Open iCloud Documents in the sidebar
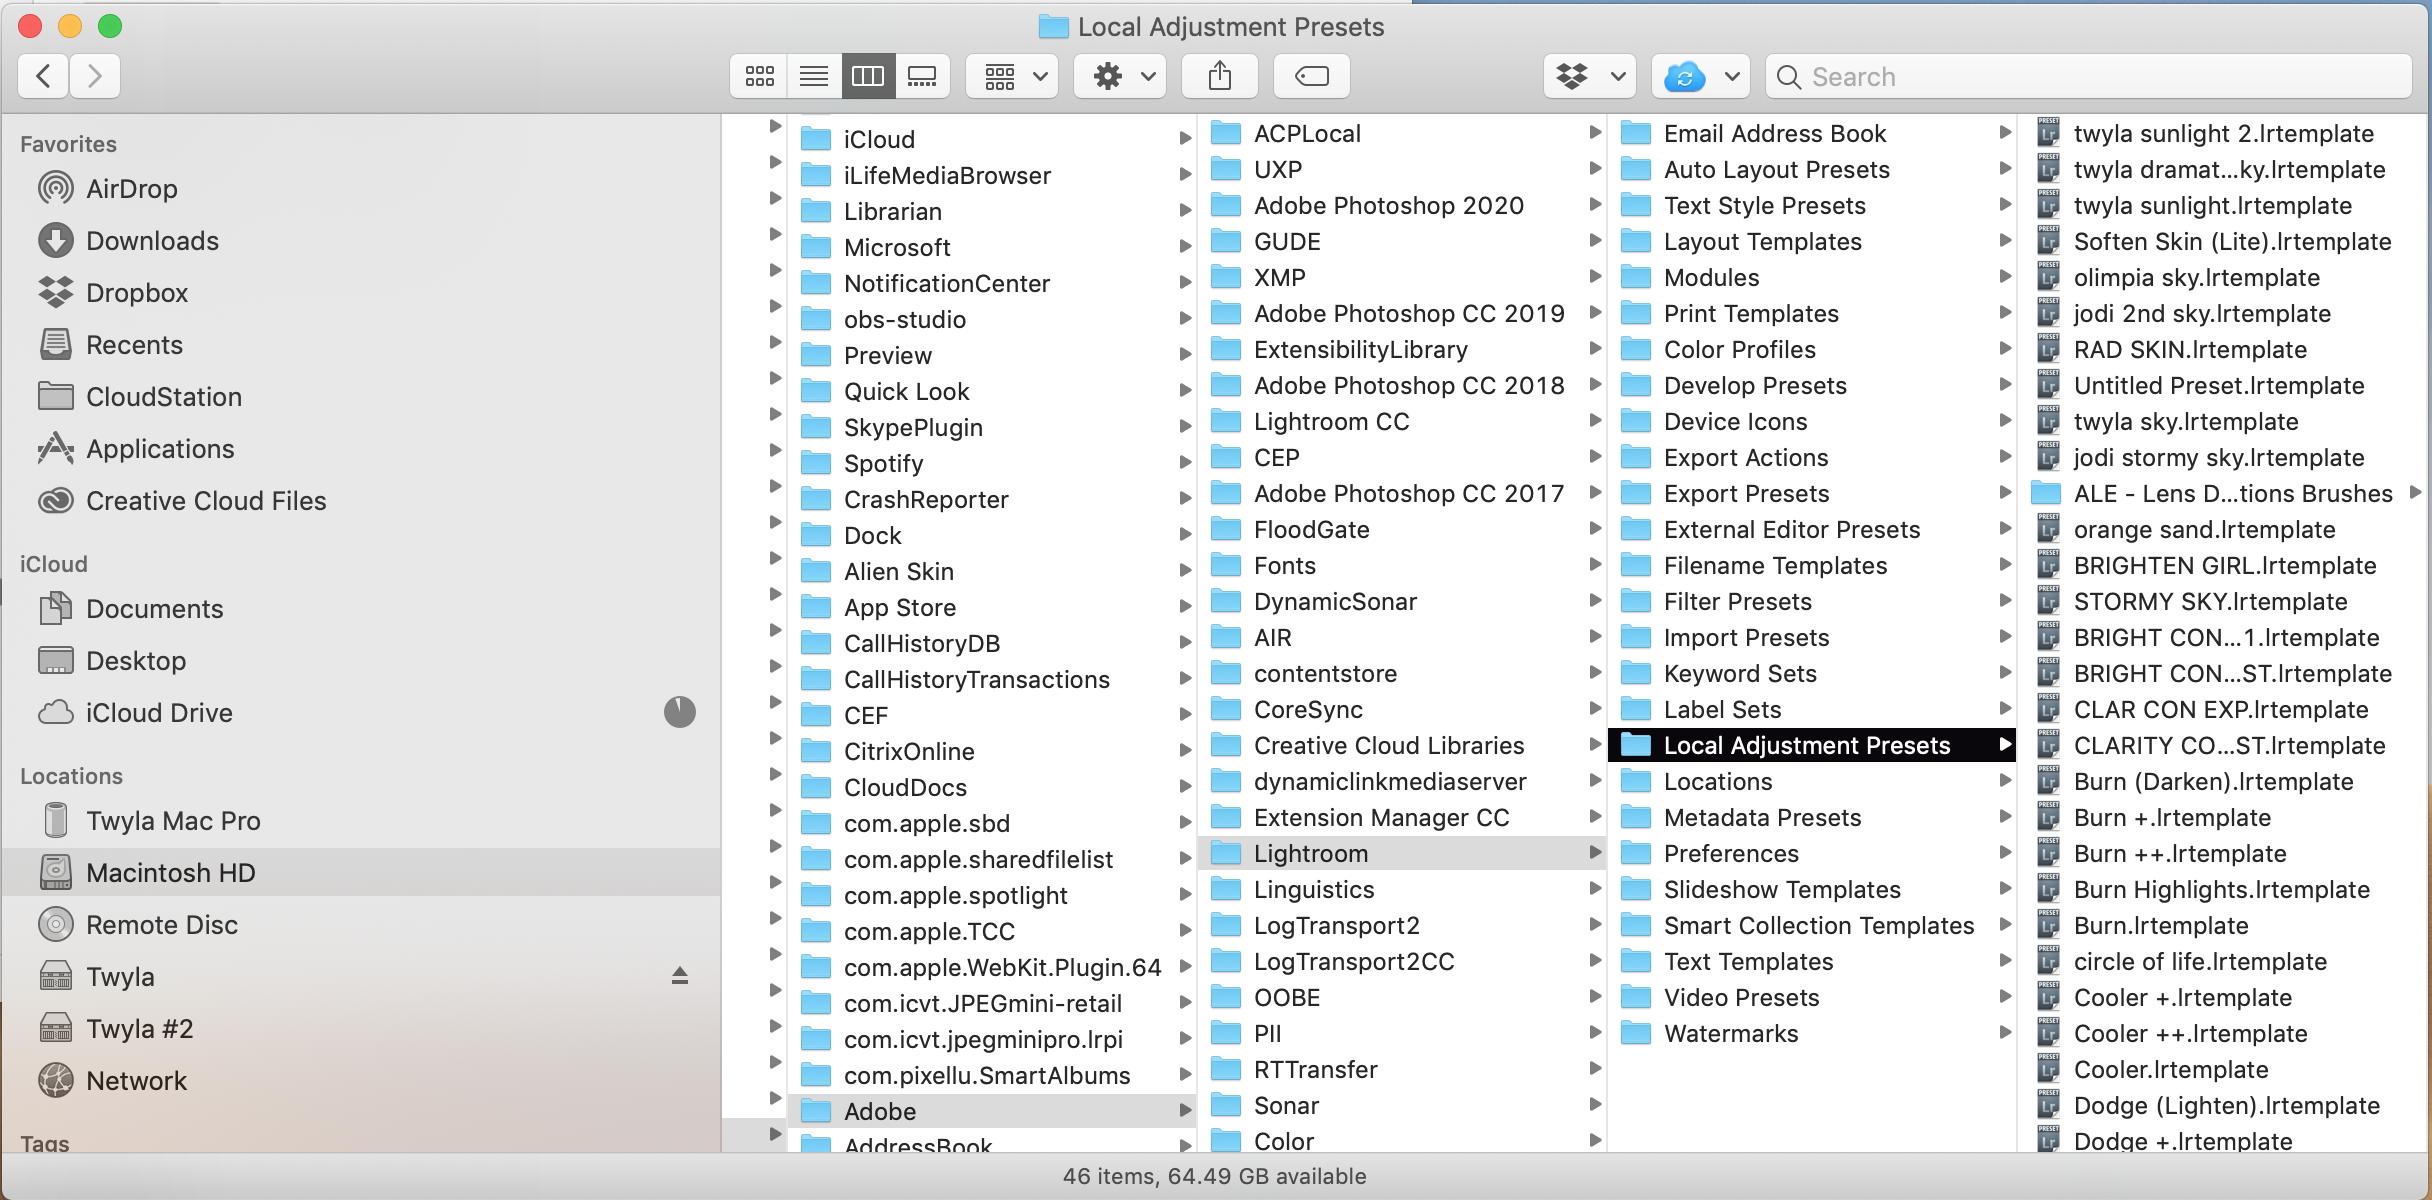This screenshot has width=2432, height=1200. point(154,609)
